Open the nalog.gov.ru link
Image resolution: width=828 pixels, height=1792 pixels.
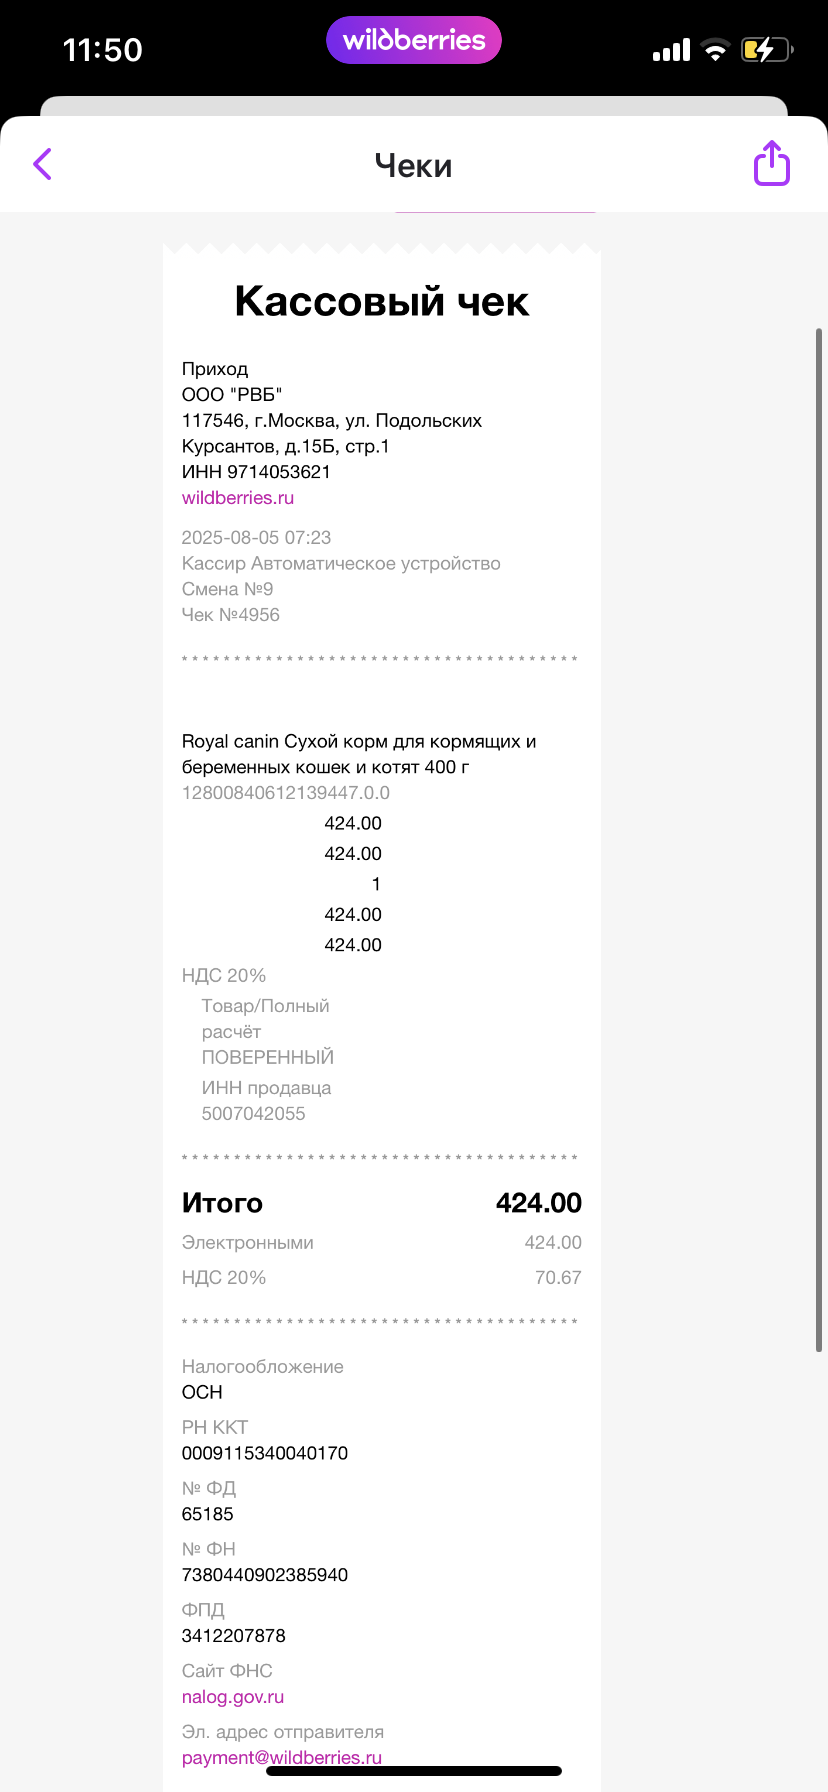click(233, 1697)
